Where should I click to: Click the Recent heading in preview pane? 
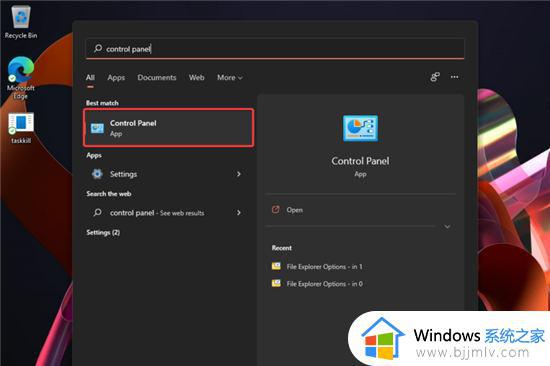point(282,248)
